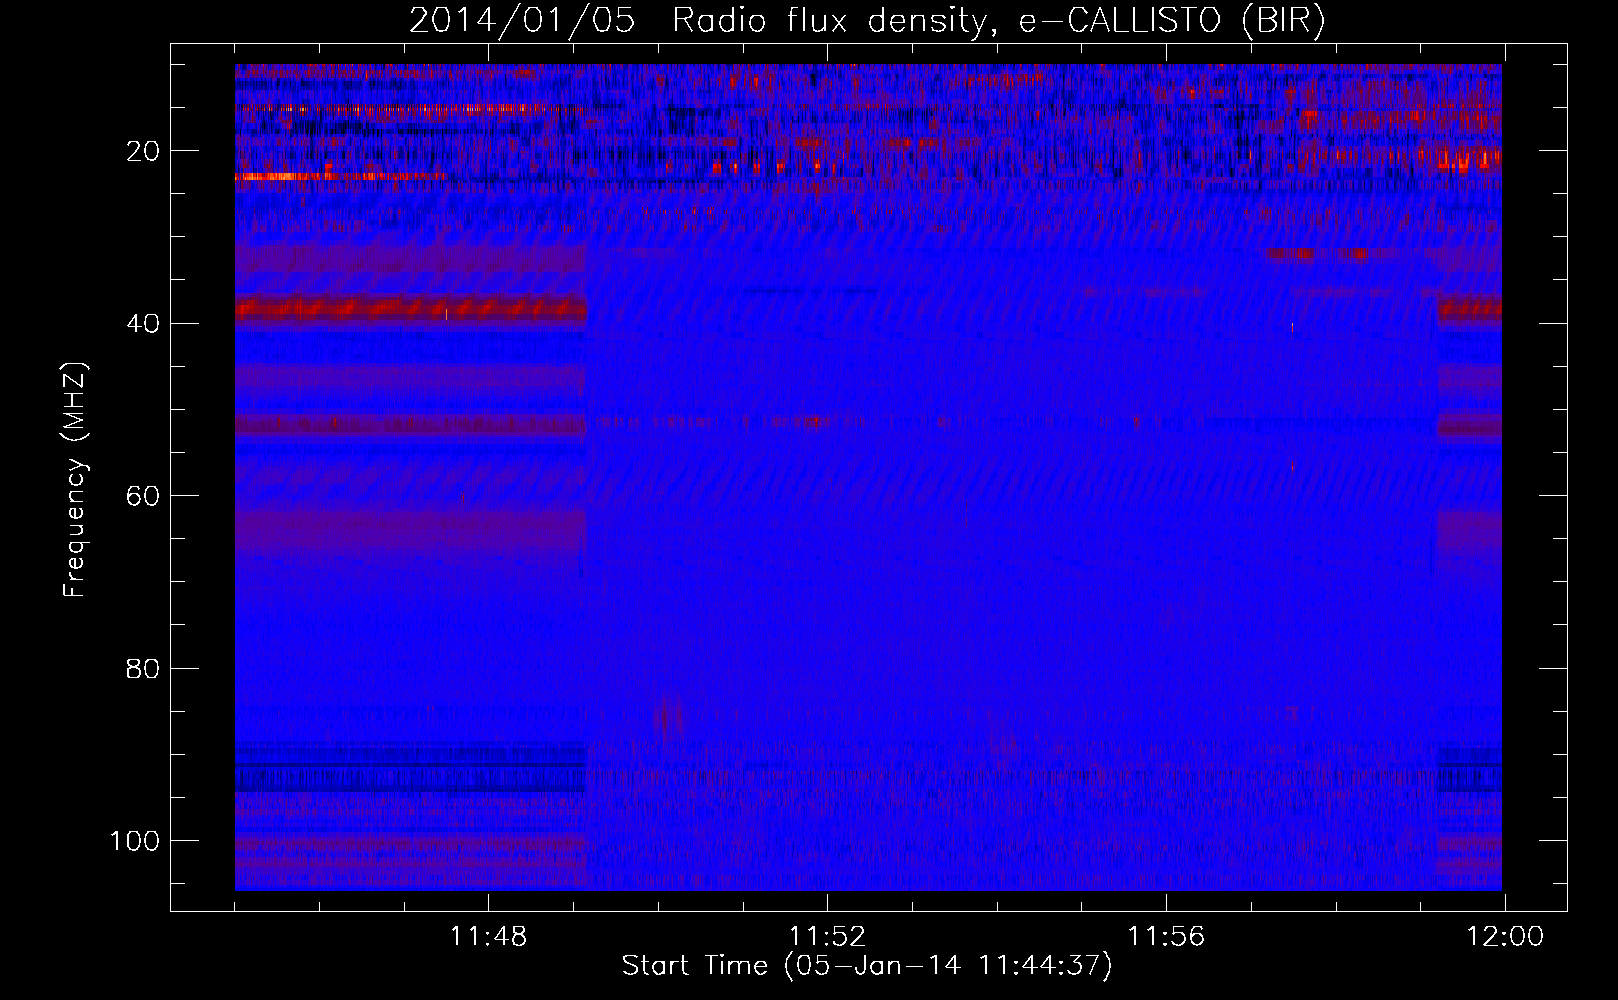Click the 'Start Time (05-Jan-14 11:44:37)' label

(x=867, y=966)
